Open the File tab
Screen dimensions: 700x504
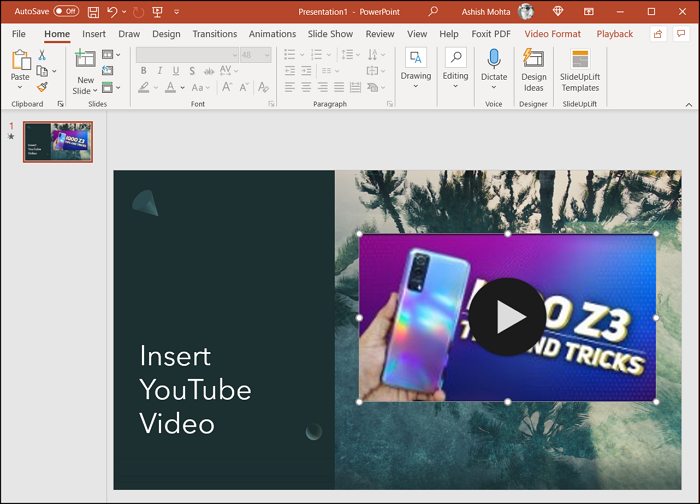pos(19,34)
